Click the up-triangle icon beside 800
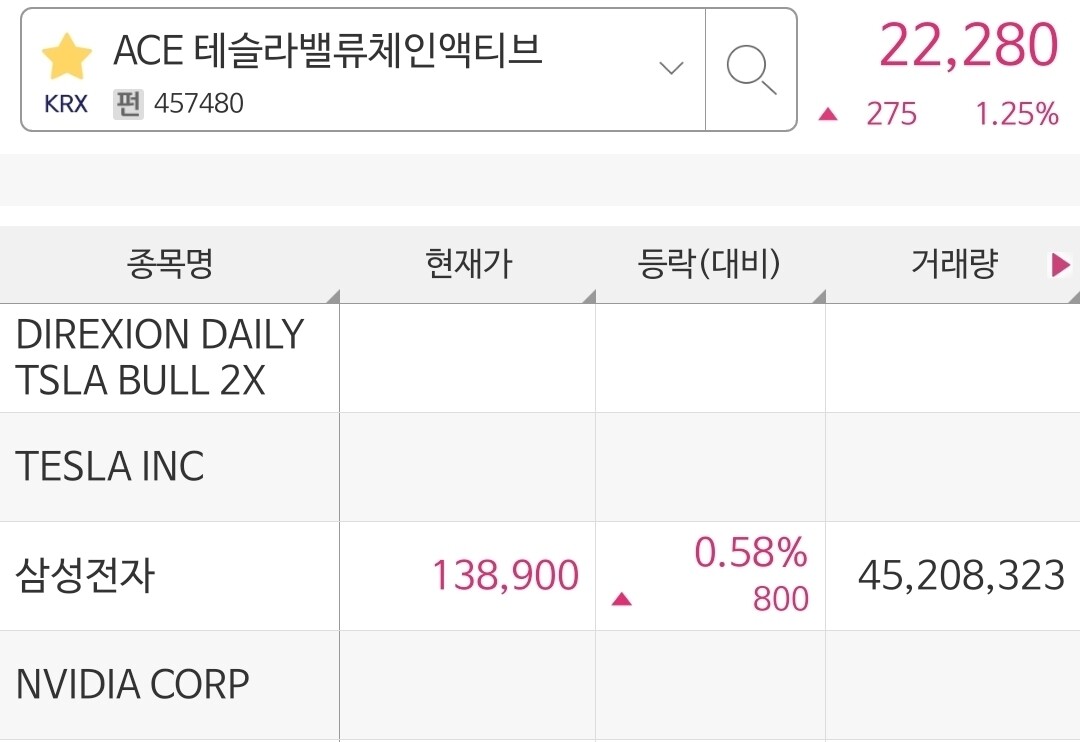The image size is (1080, 742). pyautogui.click(x=621, y=599)
